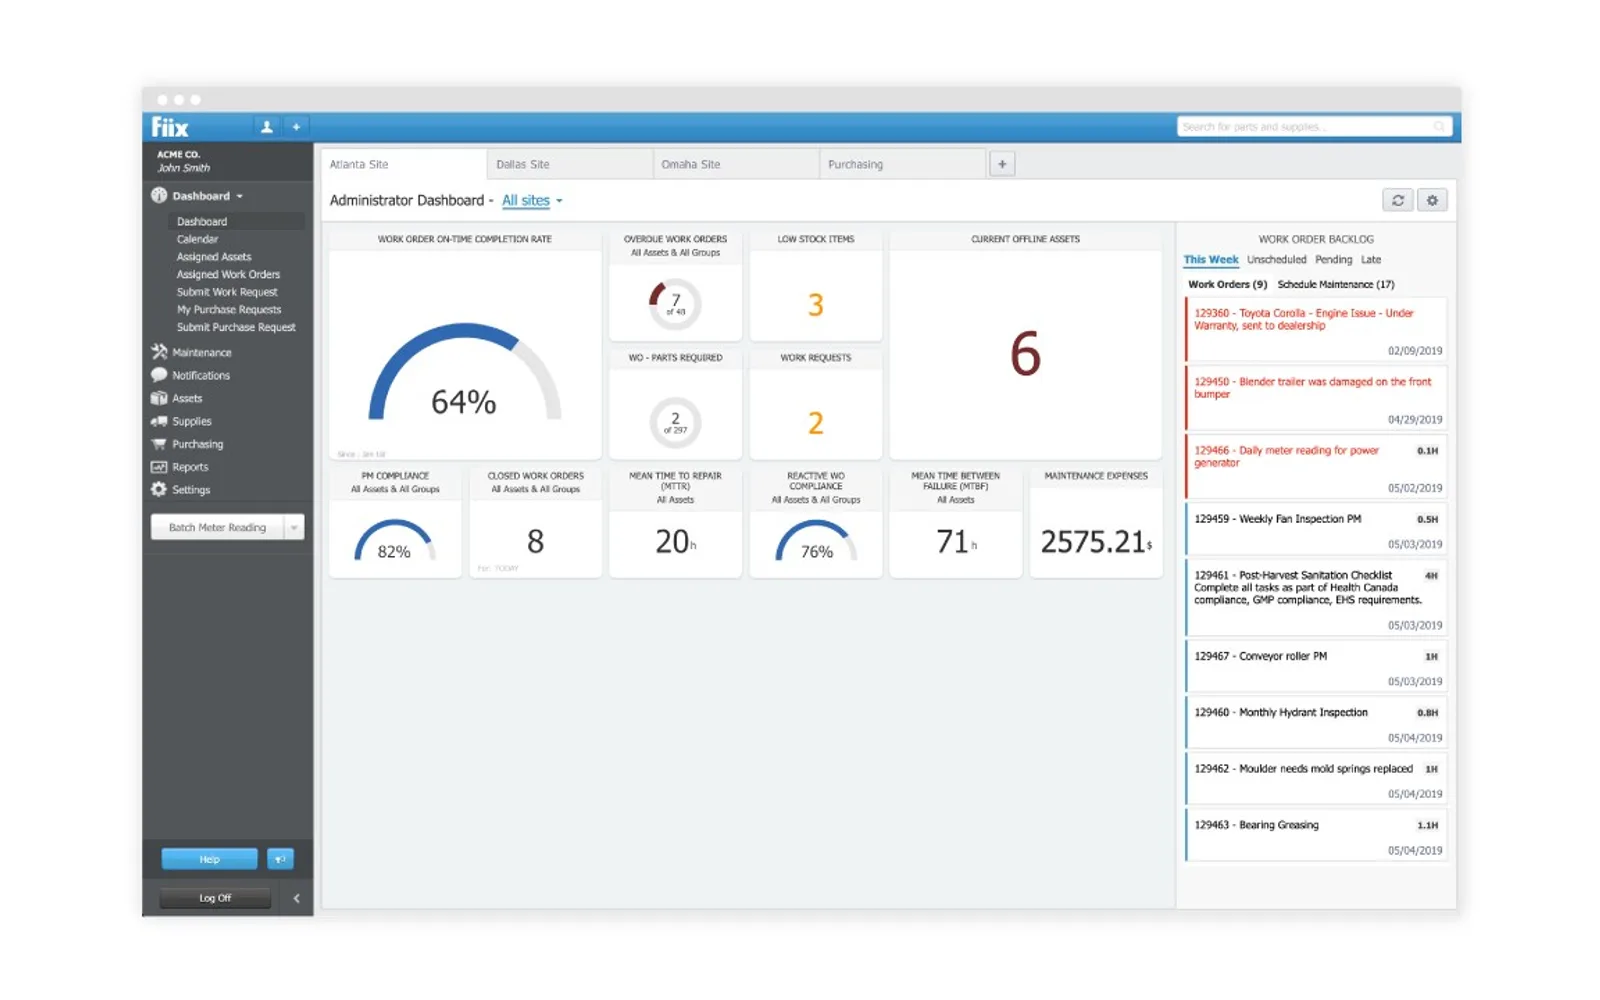Viewport: 1600px width, 1000px height.
Task: Expand the Dashboard menu arrow
Action: point(240,197)
